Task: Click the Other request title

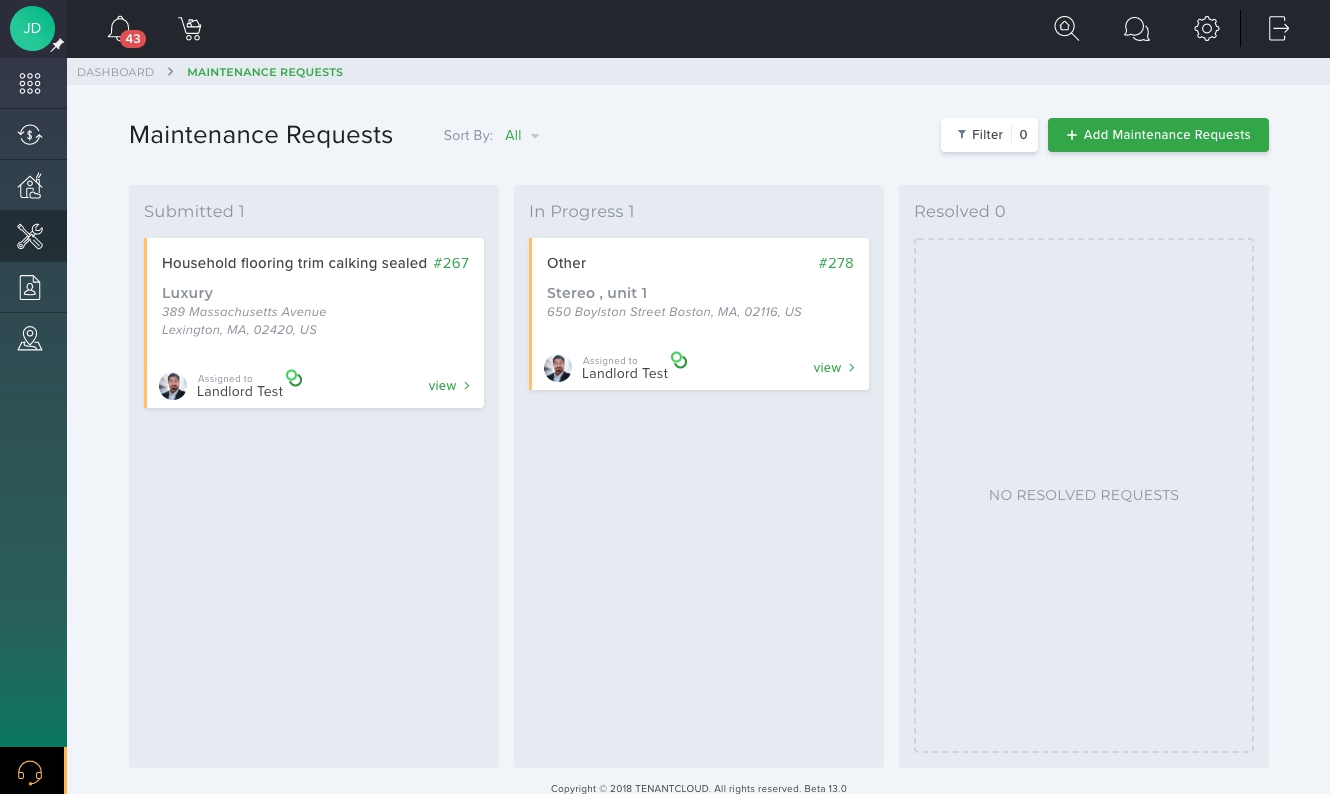Action: click(x=566, y=263)
